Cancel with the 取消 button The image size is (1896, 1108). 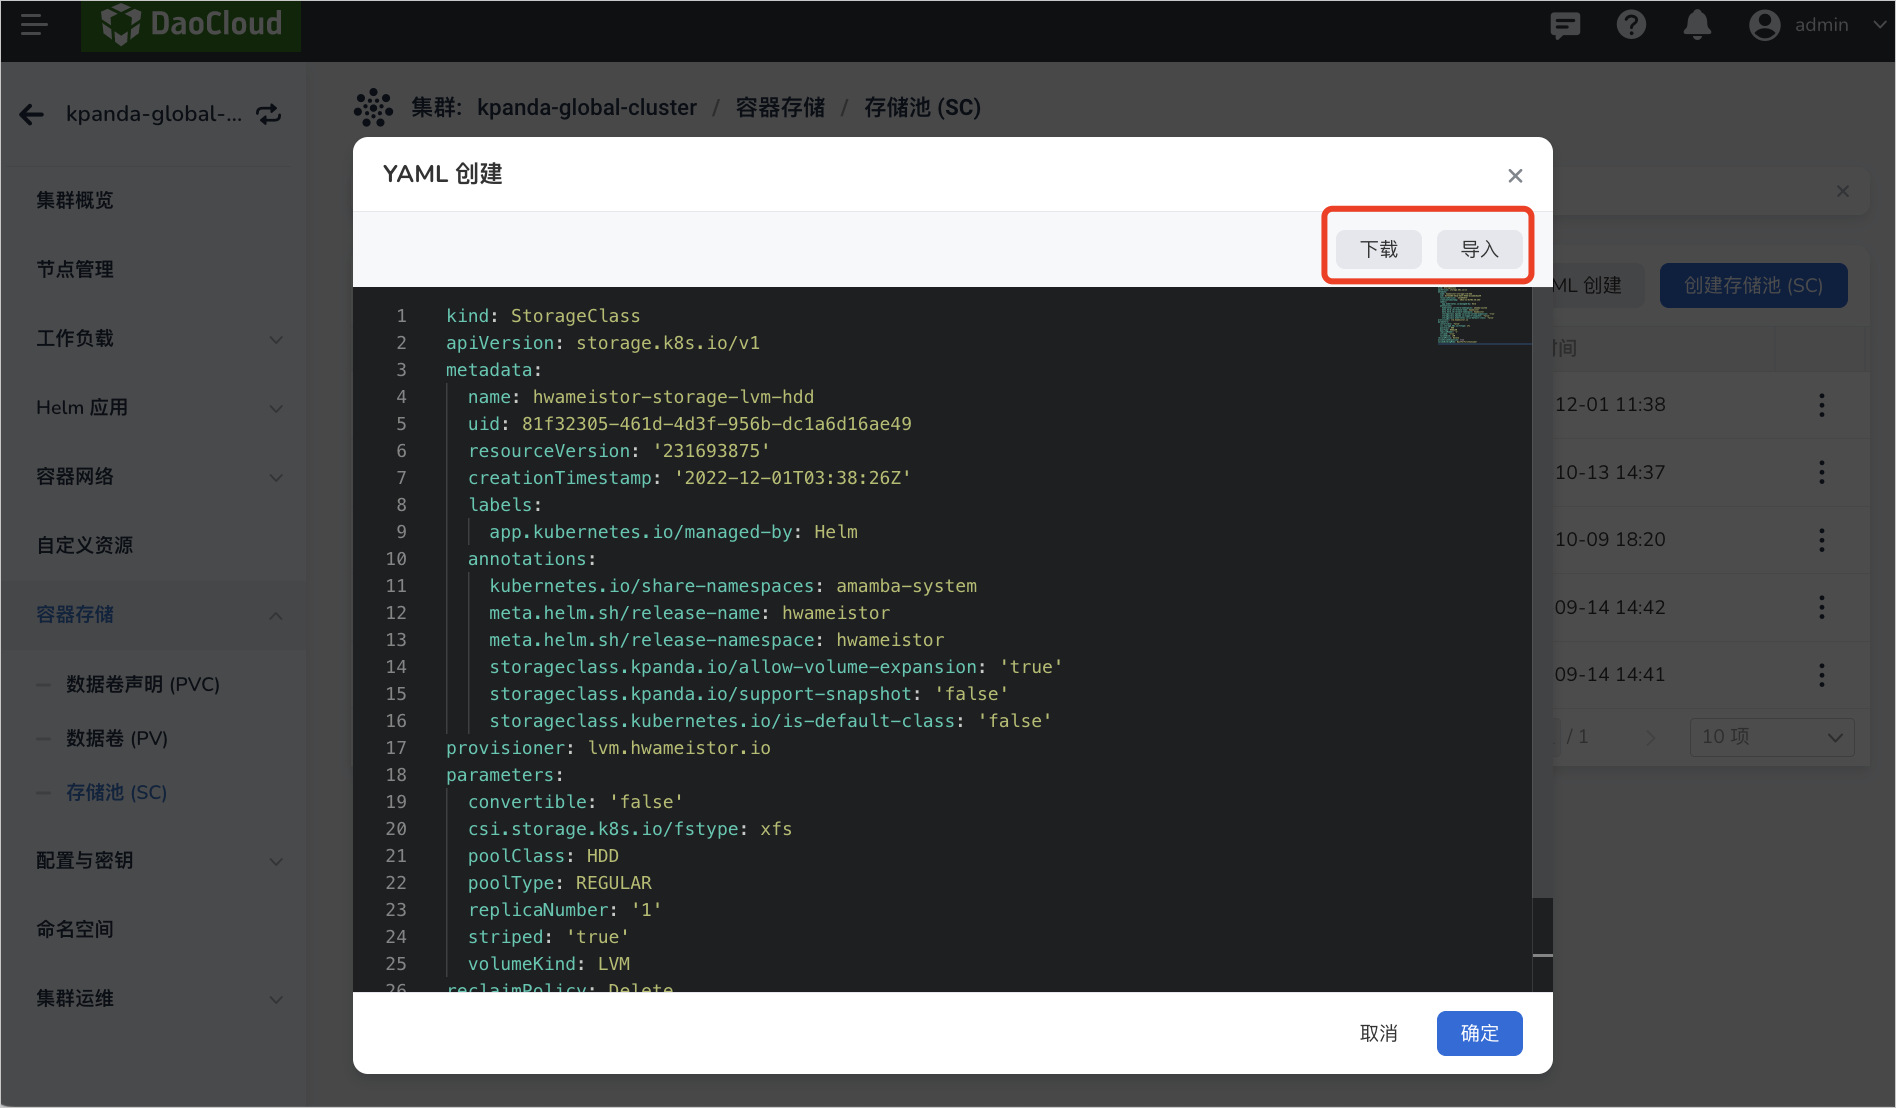pos(1379,1033)
